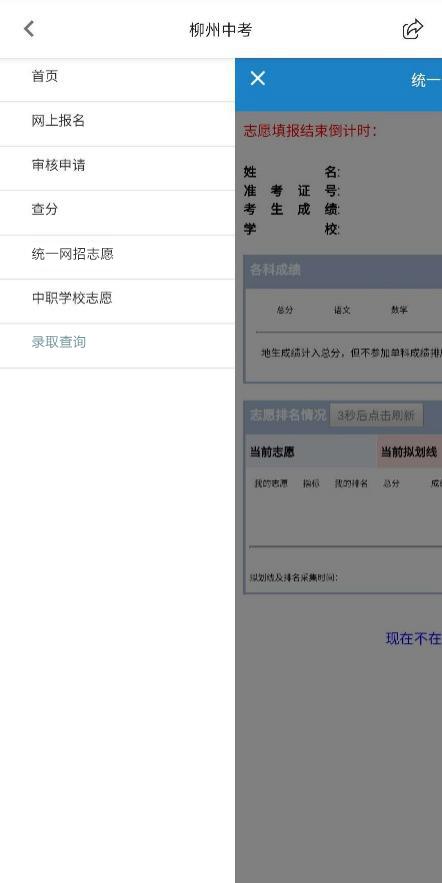Click the 3秒后点击刷新 button
Image resolution: width=442 pixels, height=883 pixels.
click(x=376, y=416)
